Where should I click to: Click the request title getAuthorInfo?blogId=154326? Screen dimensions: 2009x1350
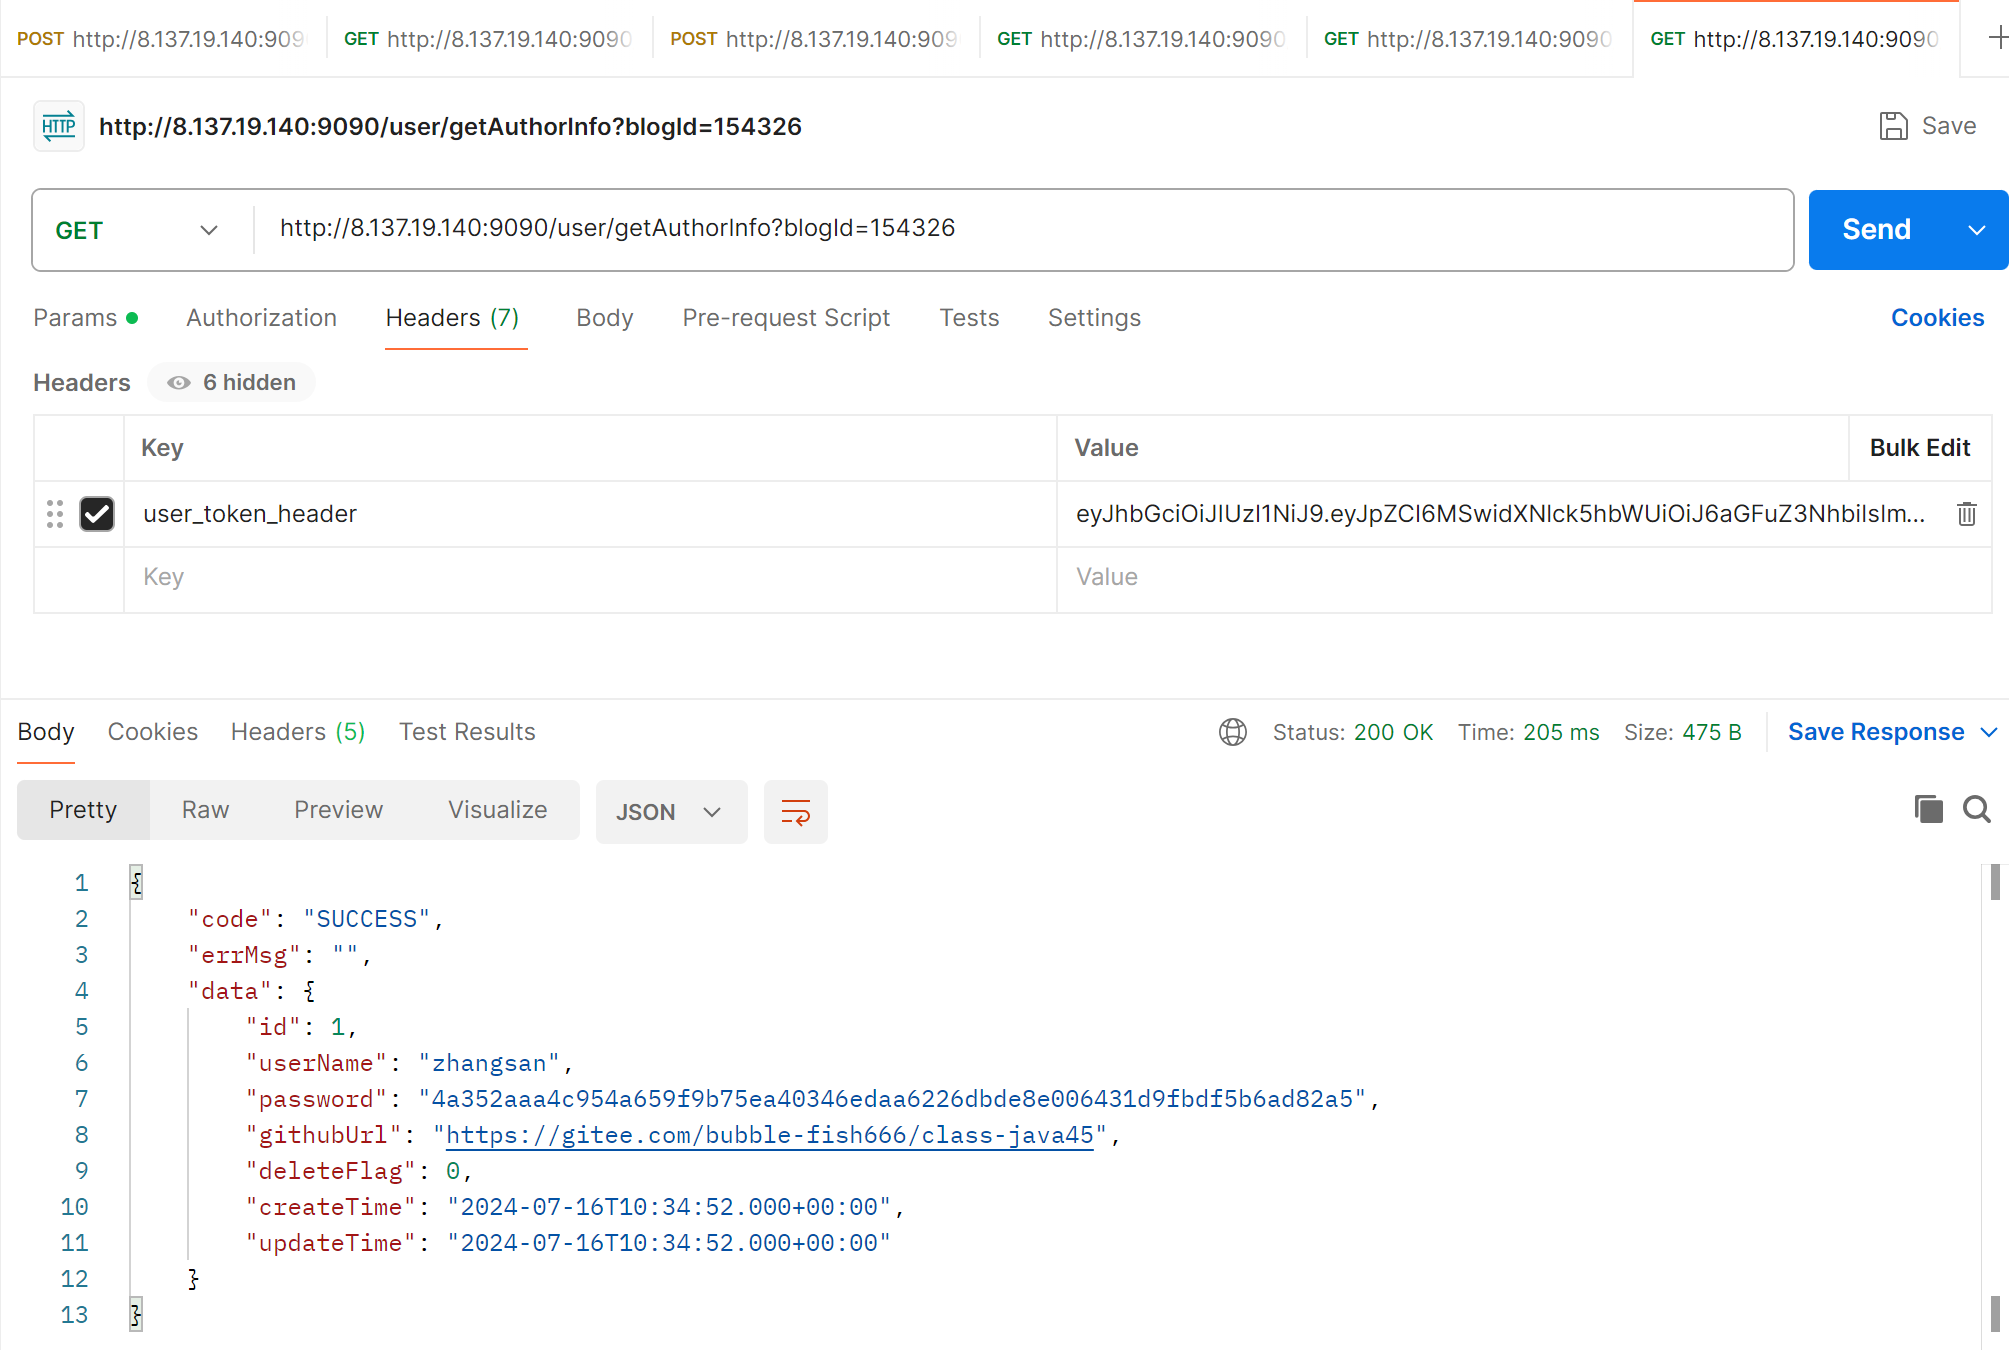click(x=450, y=127)
